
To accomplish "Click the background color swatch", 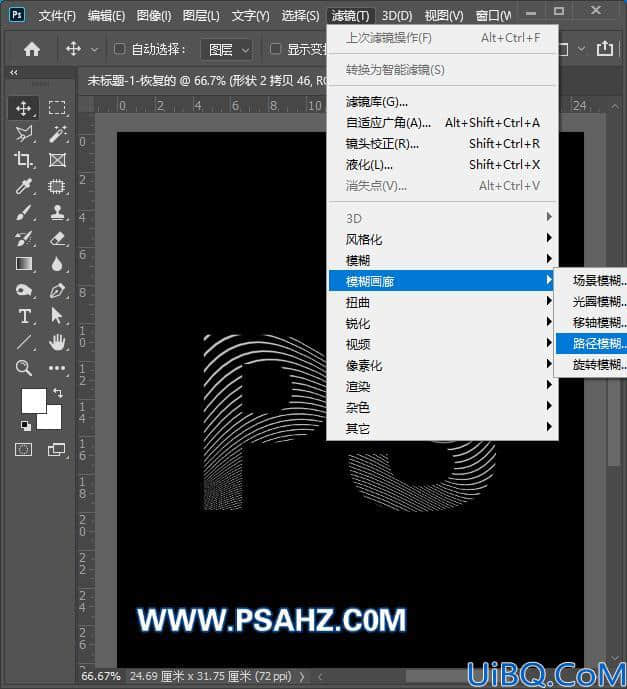I will coord(53,420).
